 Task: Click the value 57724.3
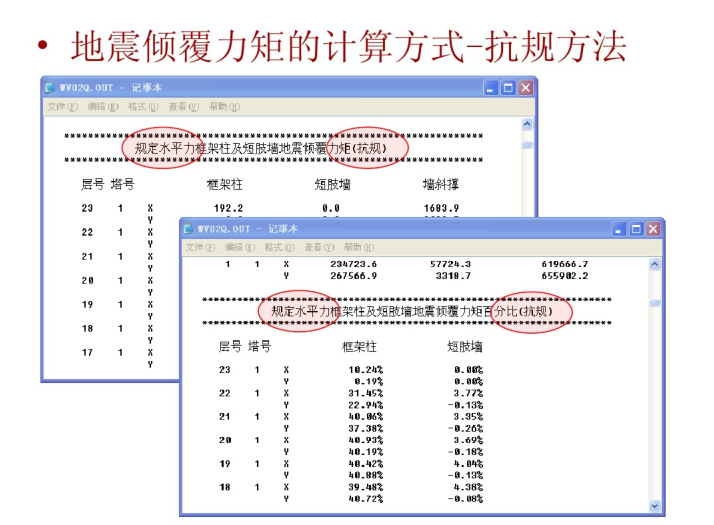[450, 264]
